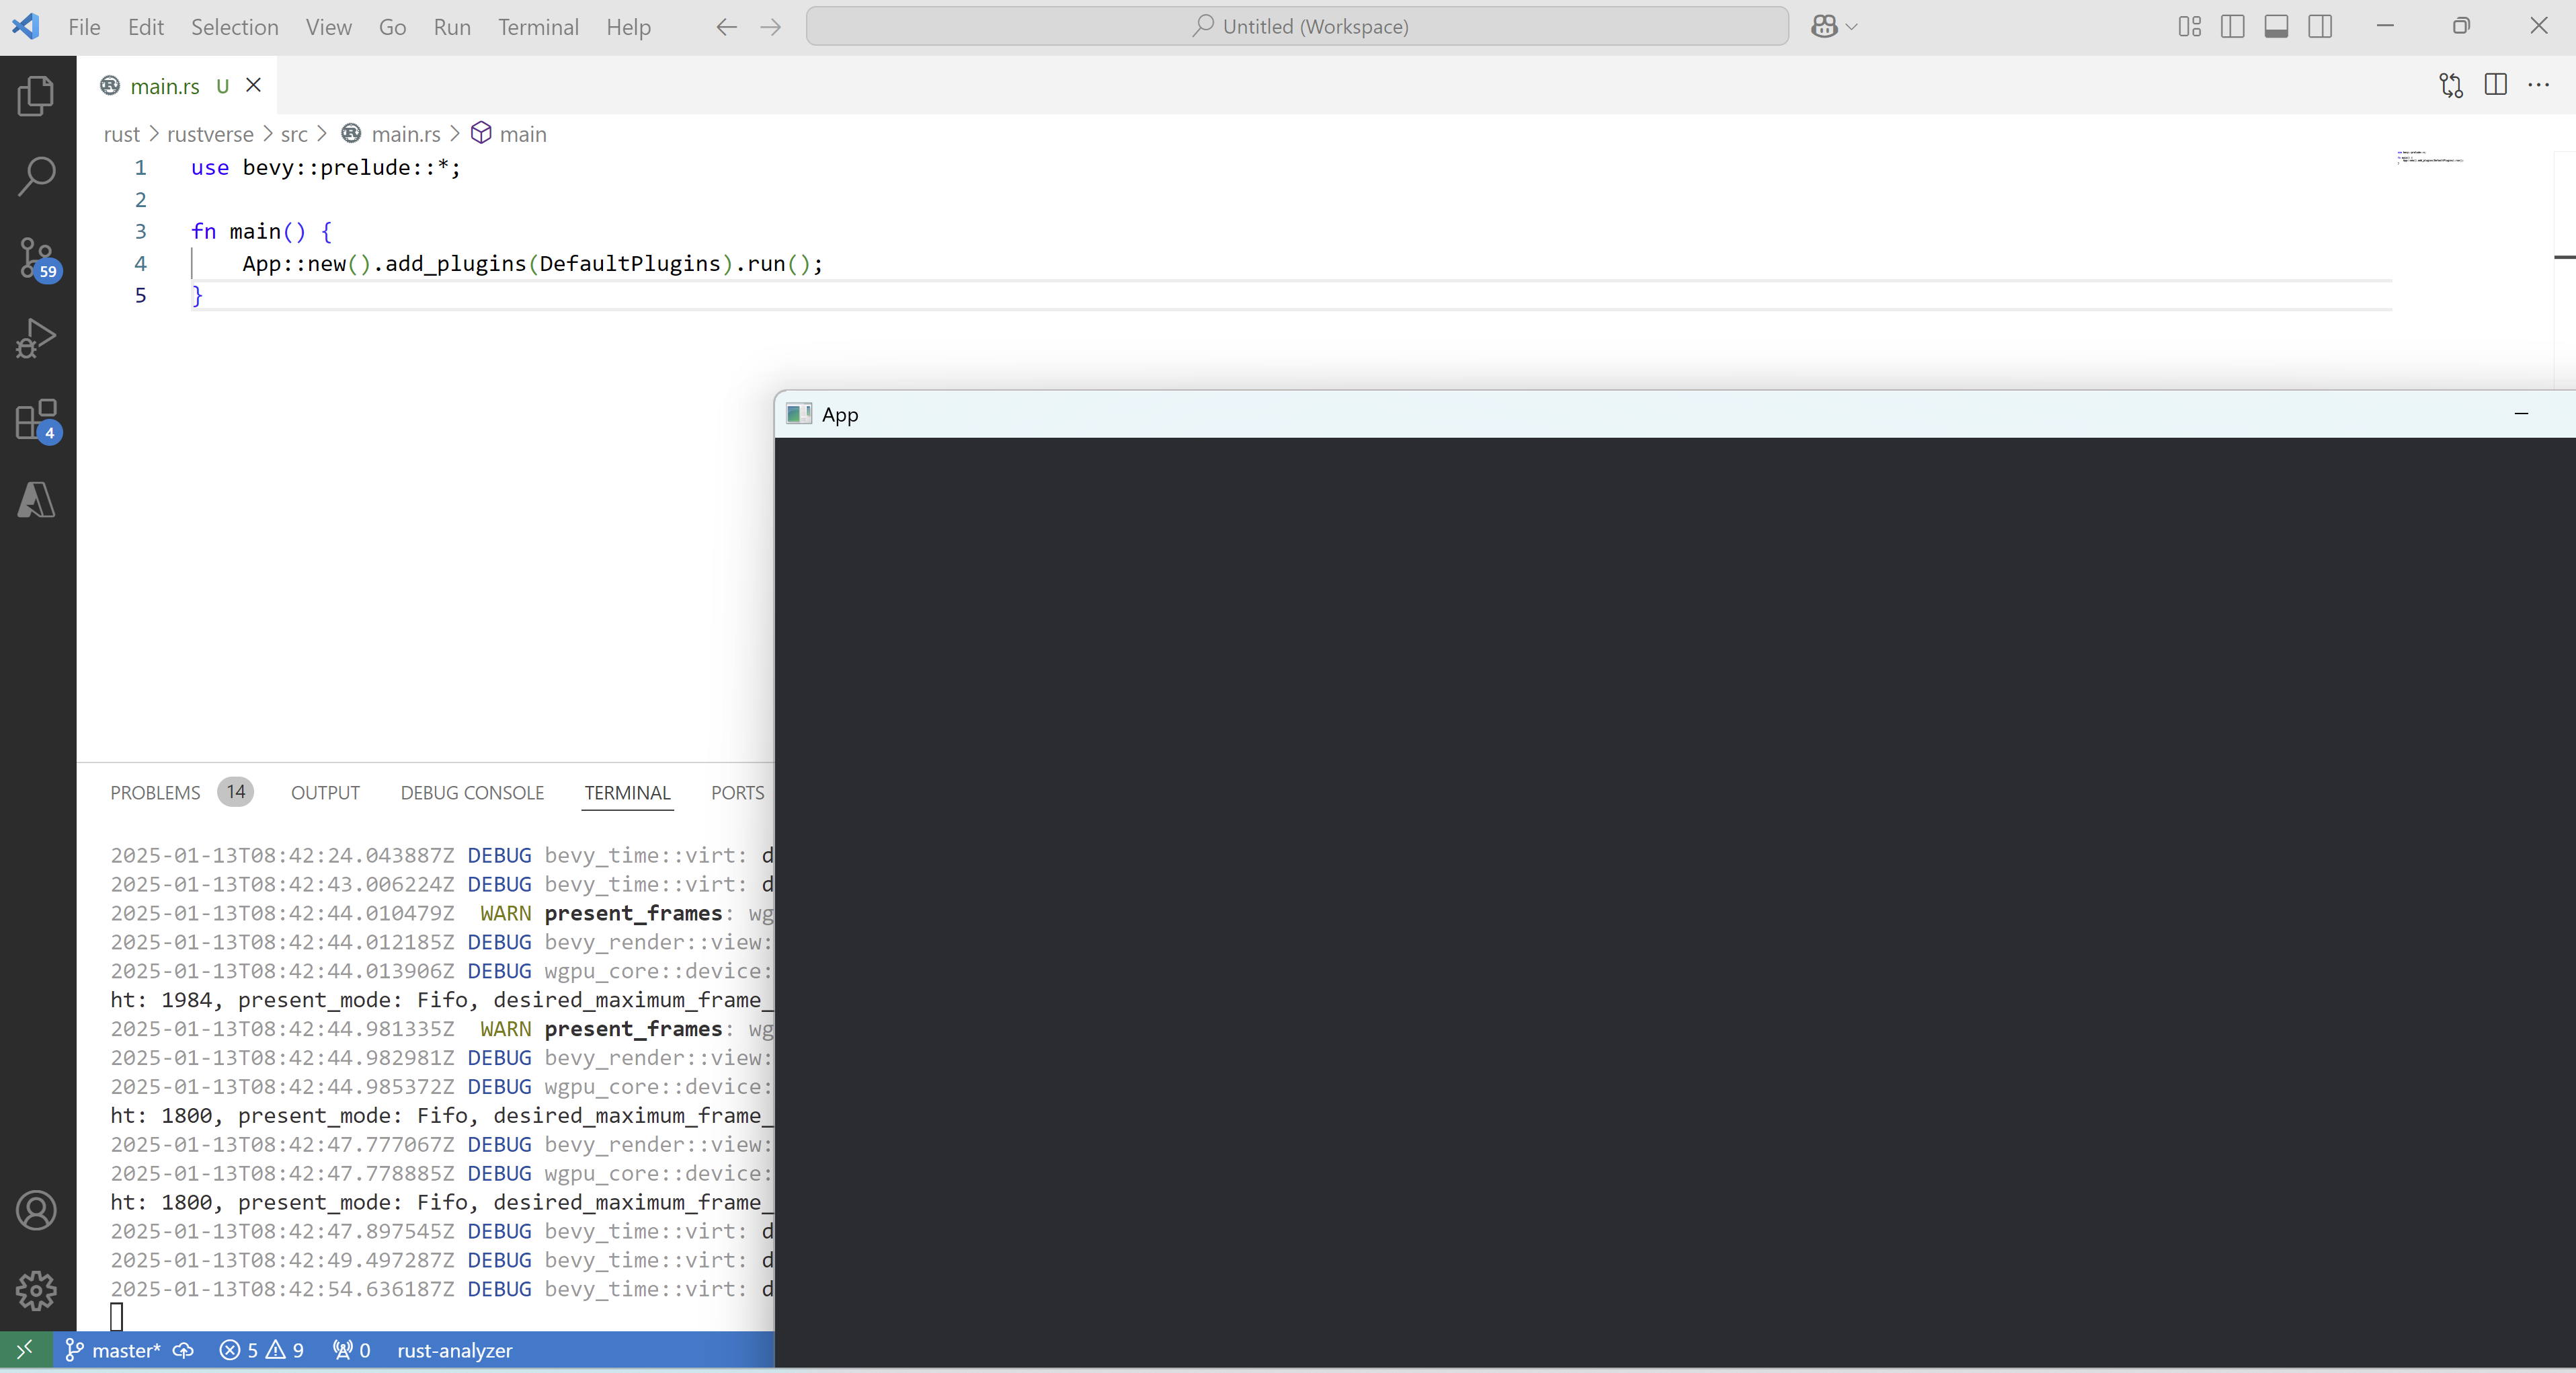Switch to the DEBUG CONSOLE tab
The width and height of the screenshot is (2576, 1373).
click(472, 793)
